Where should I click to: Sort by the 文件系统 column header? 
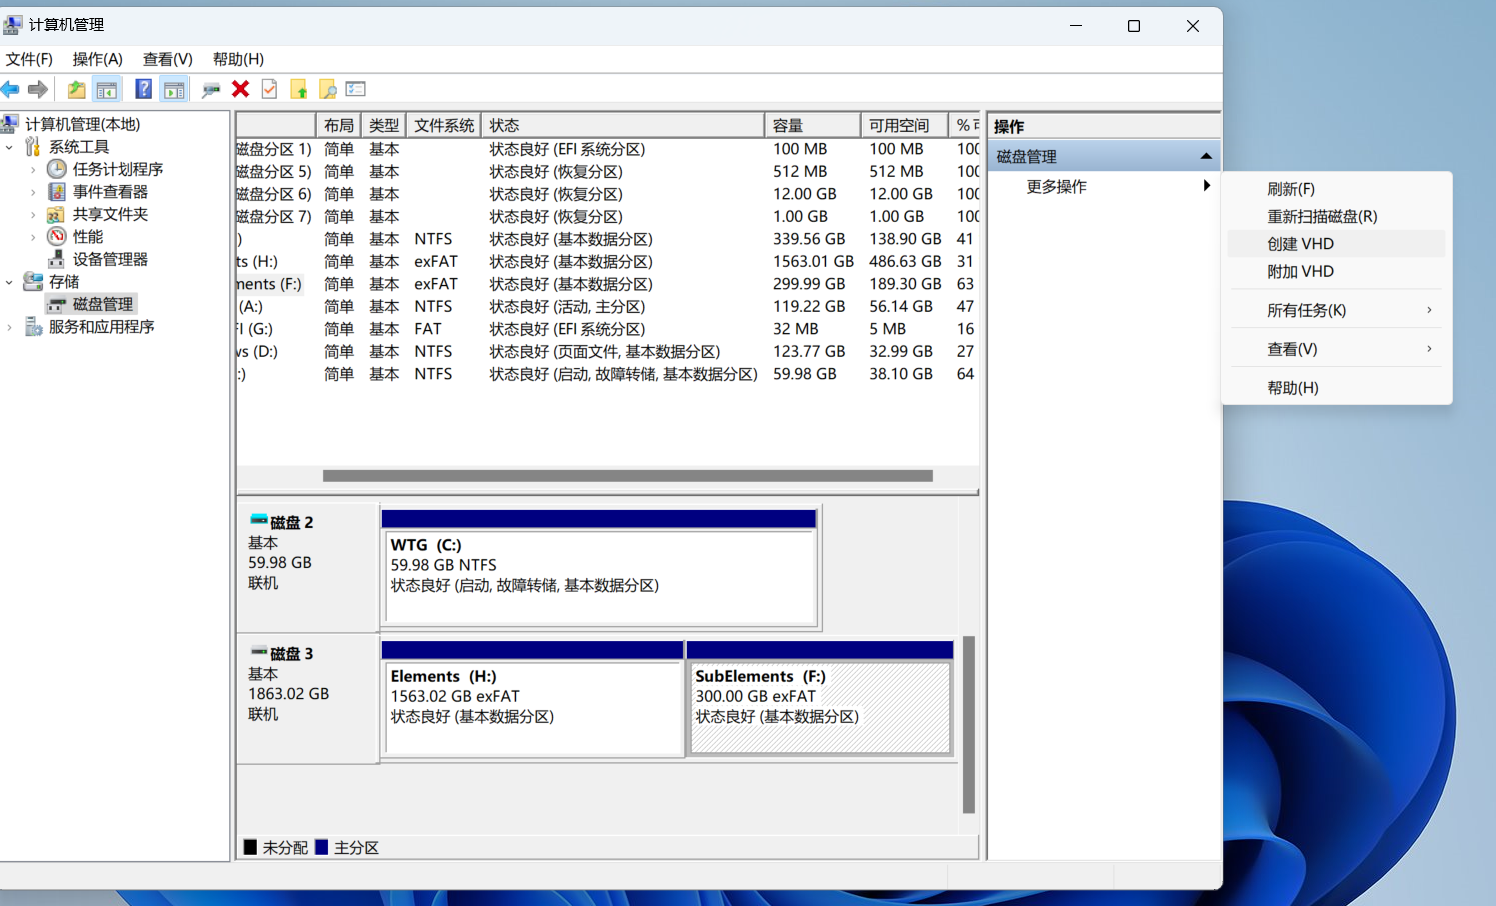pos(444,125)
